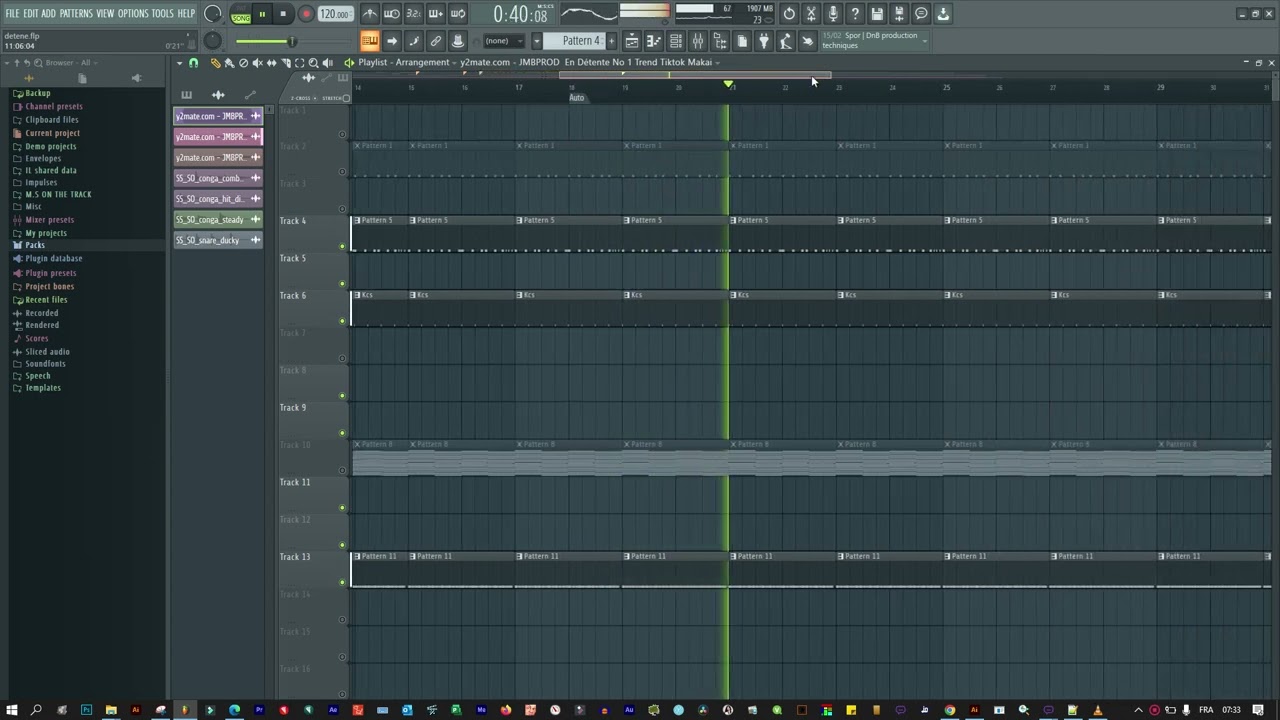
Task: Mute Track 11 using its green dot
Action: (342, 508)
